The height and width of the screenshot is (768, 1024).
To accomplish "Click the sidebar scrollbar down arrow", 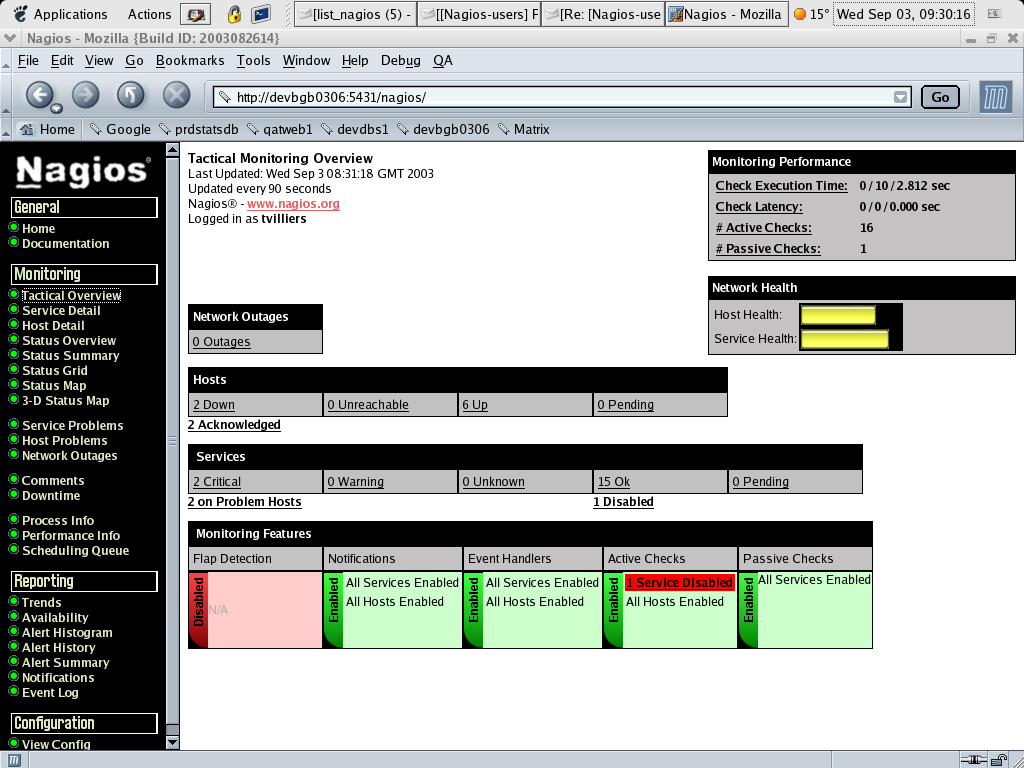I will pyautogui.click(x=172, y=743).
